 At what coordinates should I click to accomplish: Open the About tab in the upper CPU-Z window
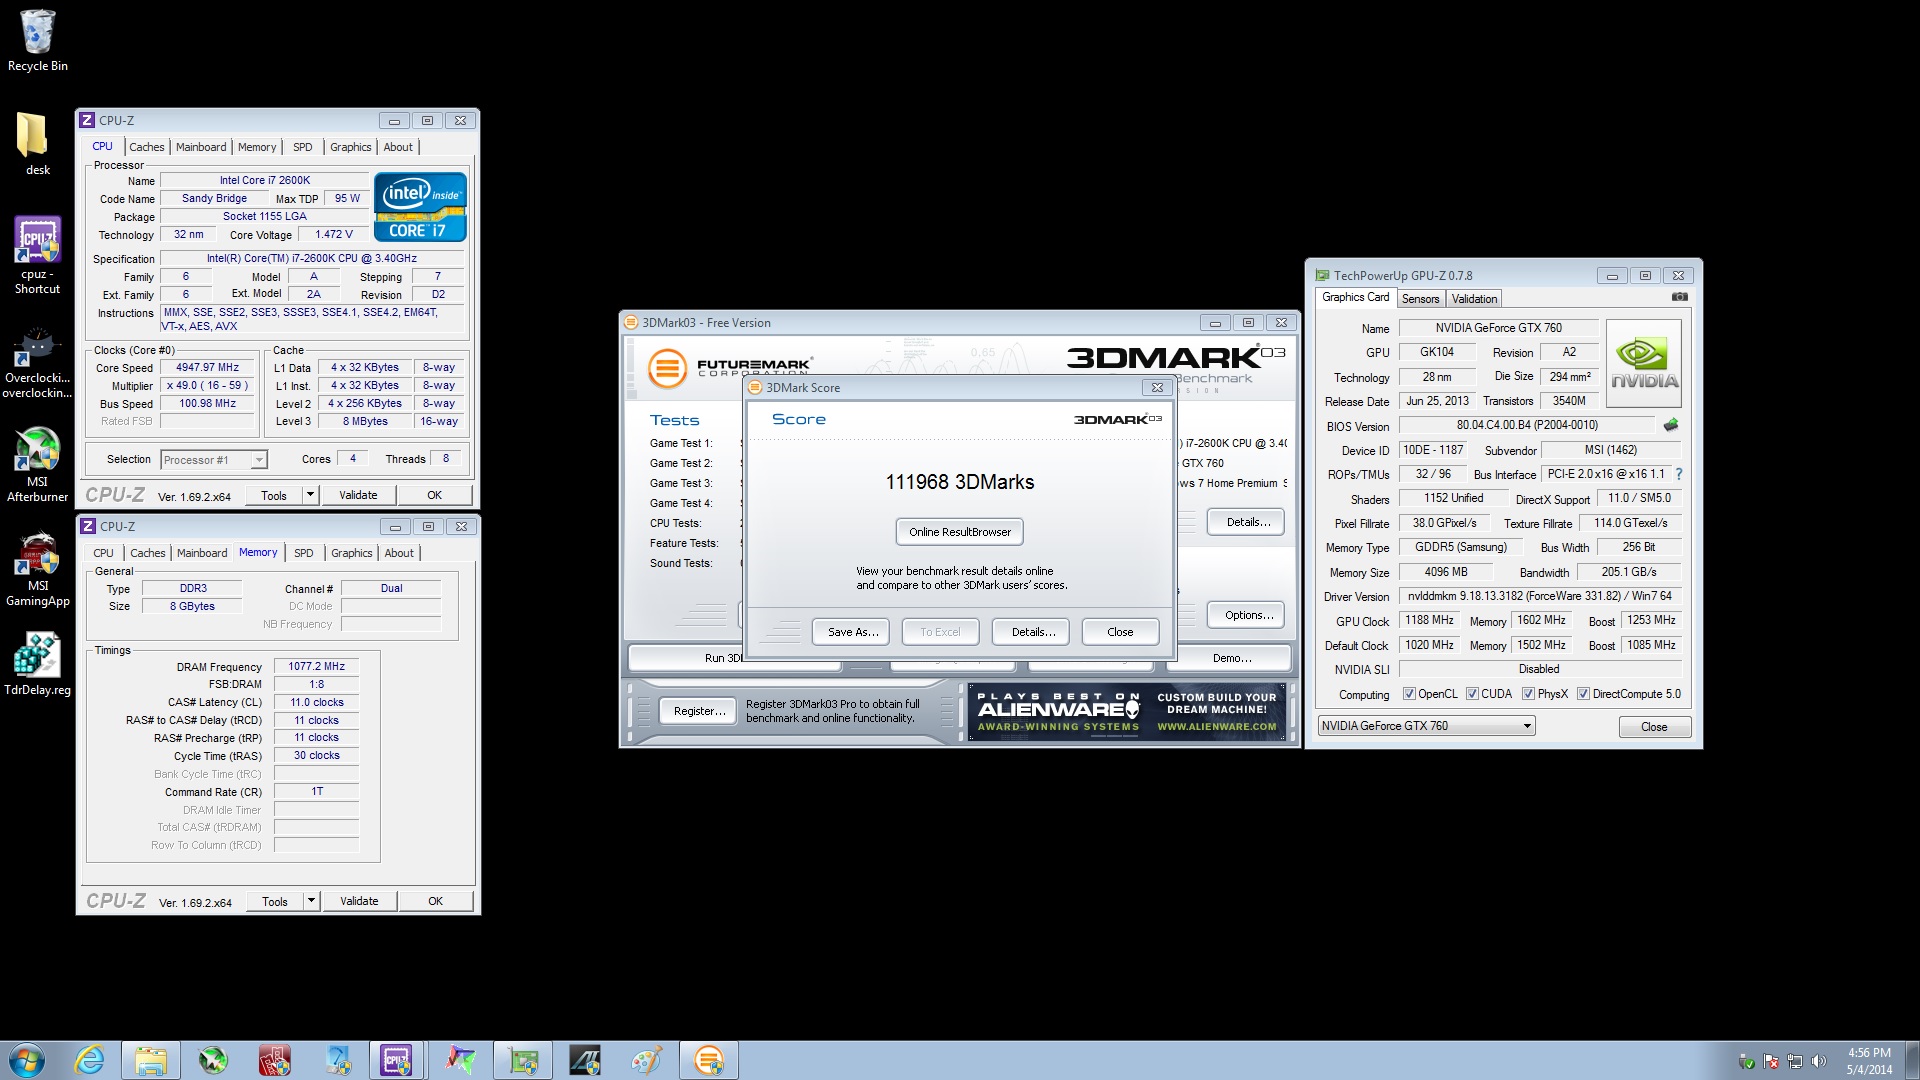coord(398,147)
